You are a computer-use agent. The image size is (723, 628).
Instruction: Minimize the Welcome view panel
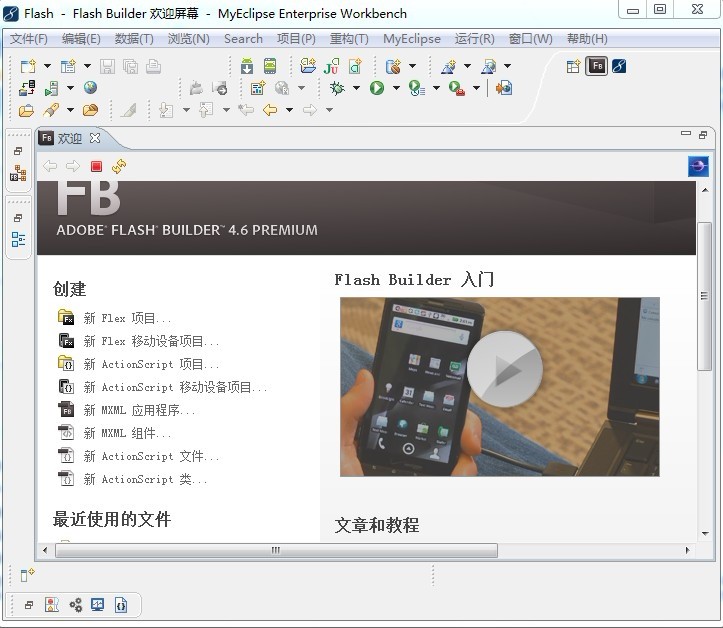(x=686, y=134)
